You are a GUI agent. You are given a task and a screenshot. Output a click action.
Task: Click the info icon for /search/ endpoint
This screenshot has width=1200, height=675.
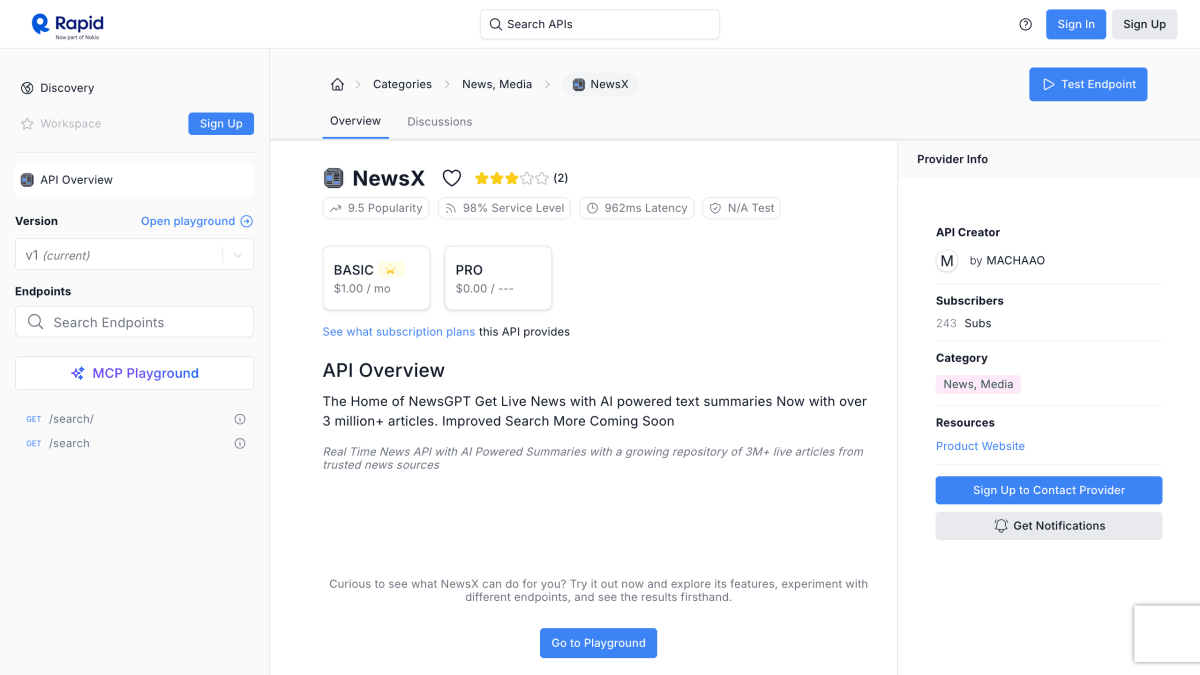[240, 419]
